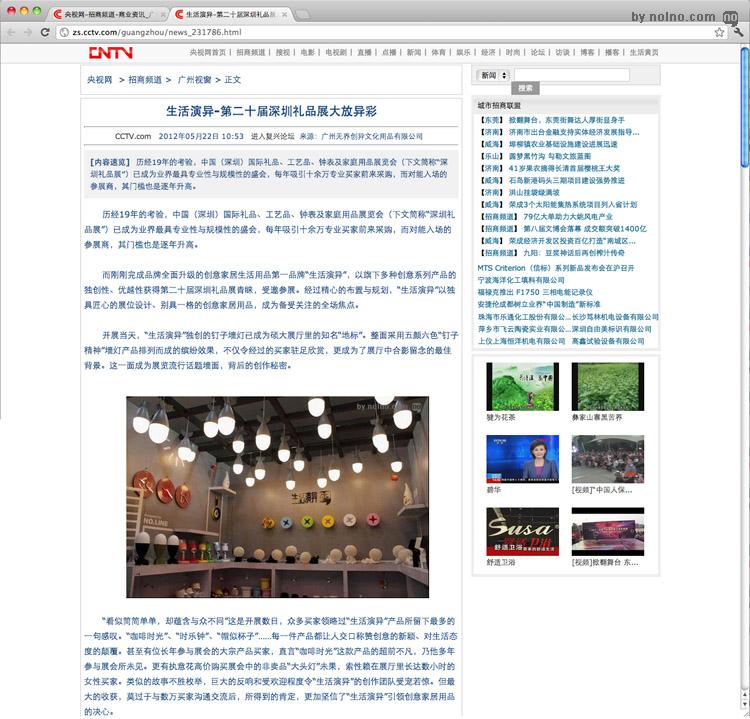This screenshot has height=719, width=750.
Task: Open the 新闻 search category dropdown
Action: [x=493, y=75]
